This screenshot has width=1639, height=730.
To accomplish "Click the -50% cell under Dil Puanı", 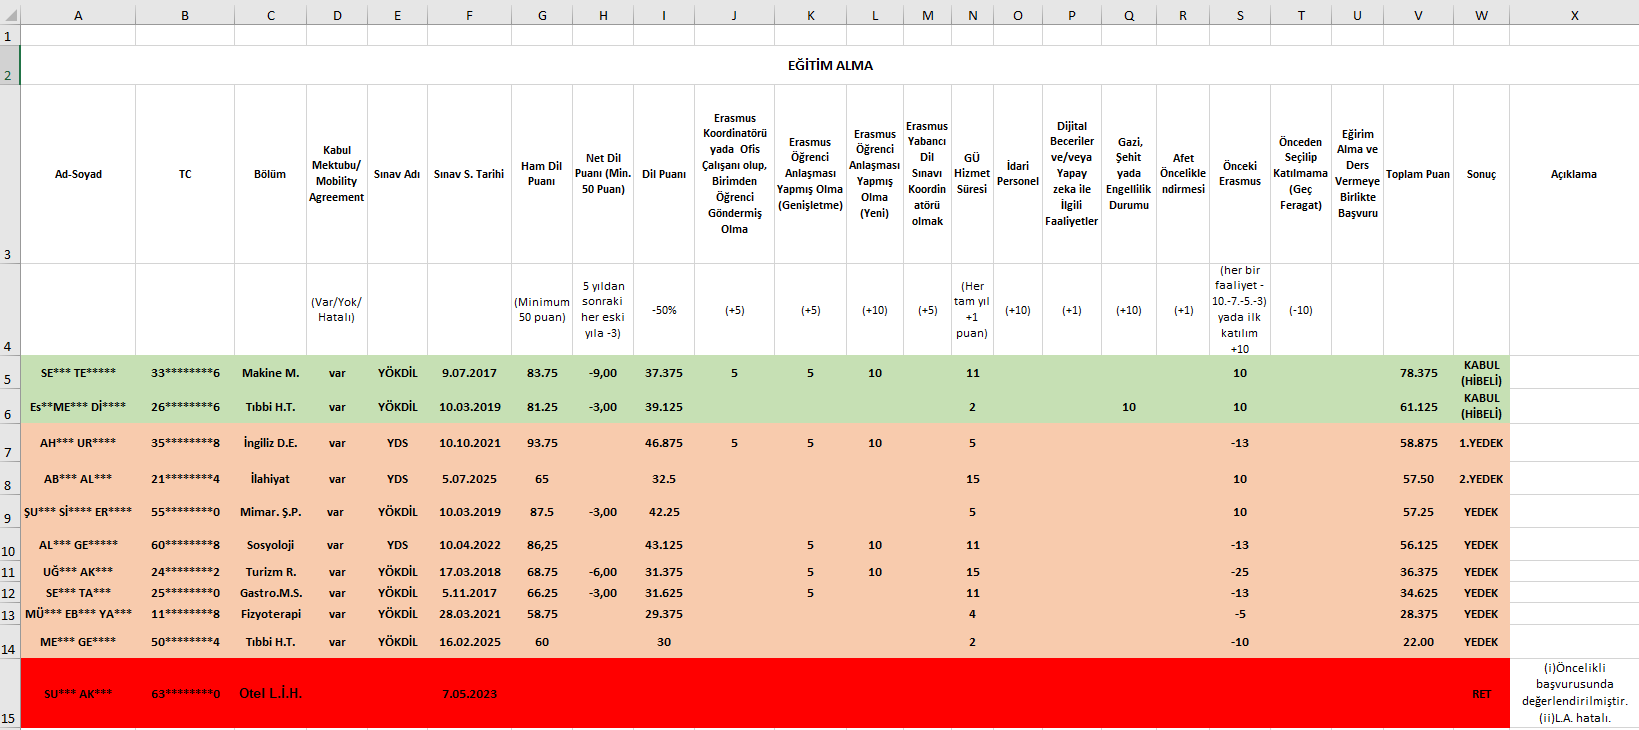I will 664,310.
